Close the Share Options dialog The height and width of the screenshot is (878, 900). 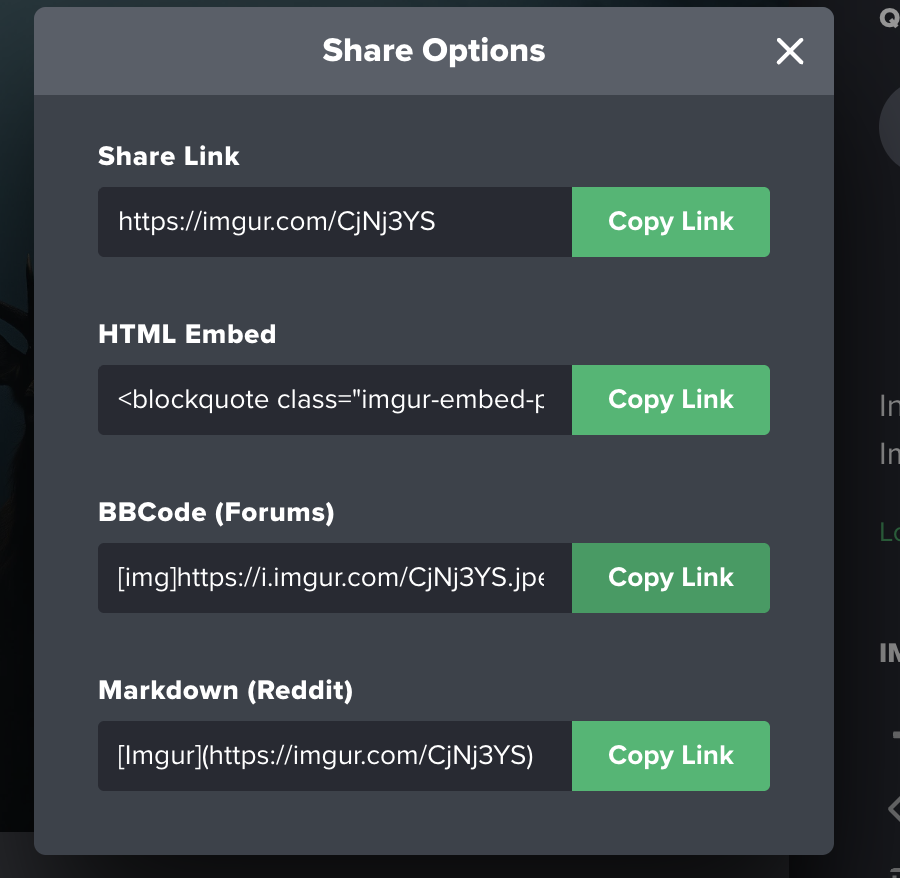click(790, 52)
